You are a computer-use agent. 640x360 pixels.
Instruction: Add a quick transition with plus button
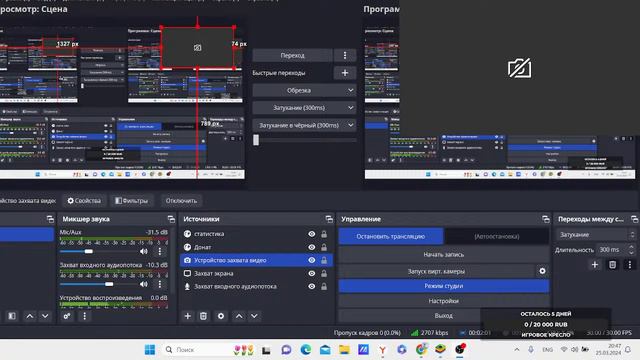tap(345, 73)
